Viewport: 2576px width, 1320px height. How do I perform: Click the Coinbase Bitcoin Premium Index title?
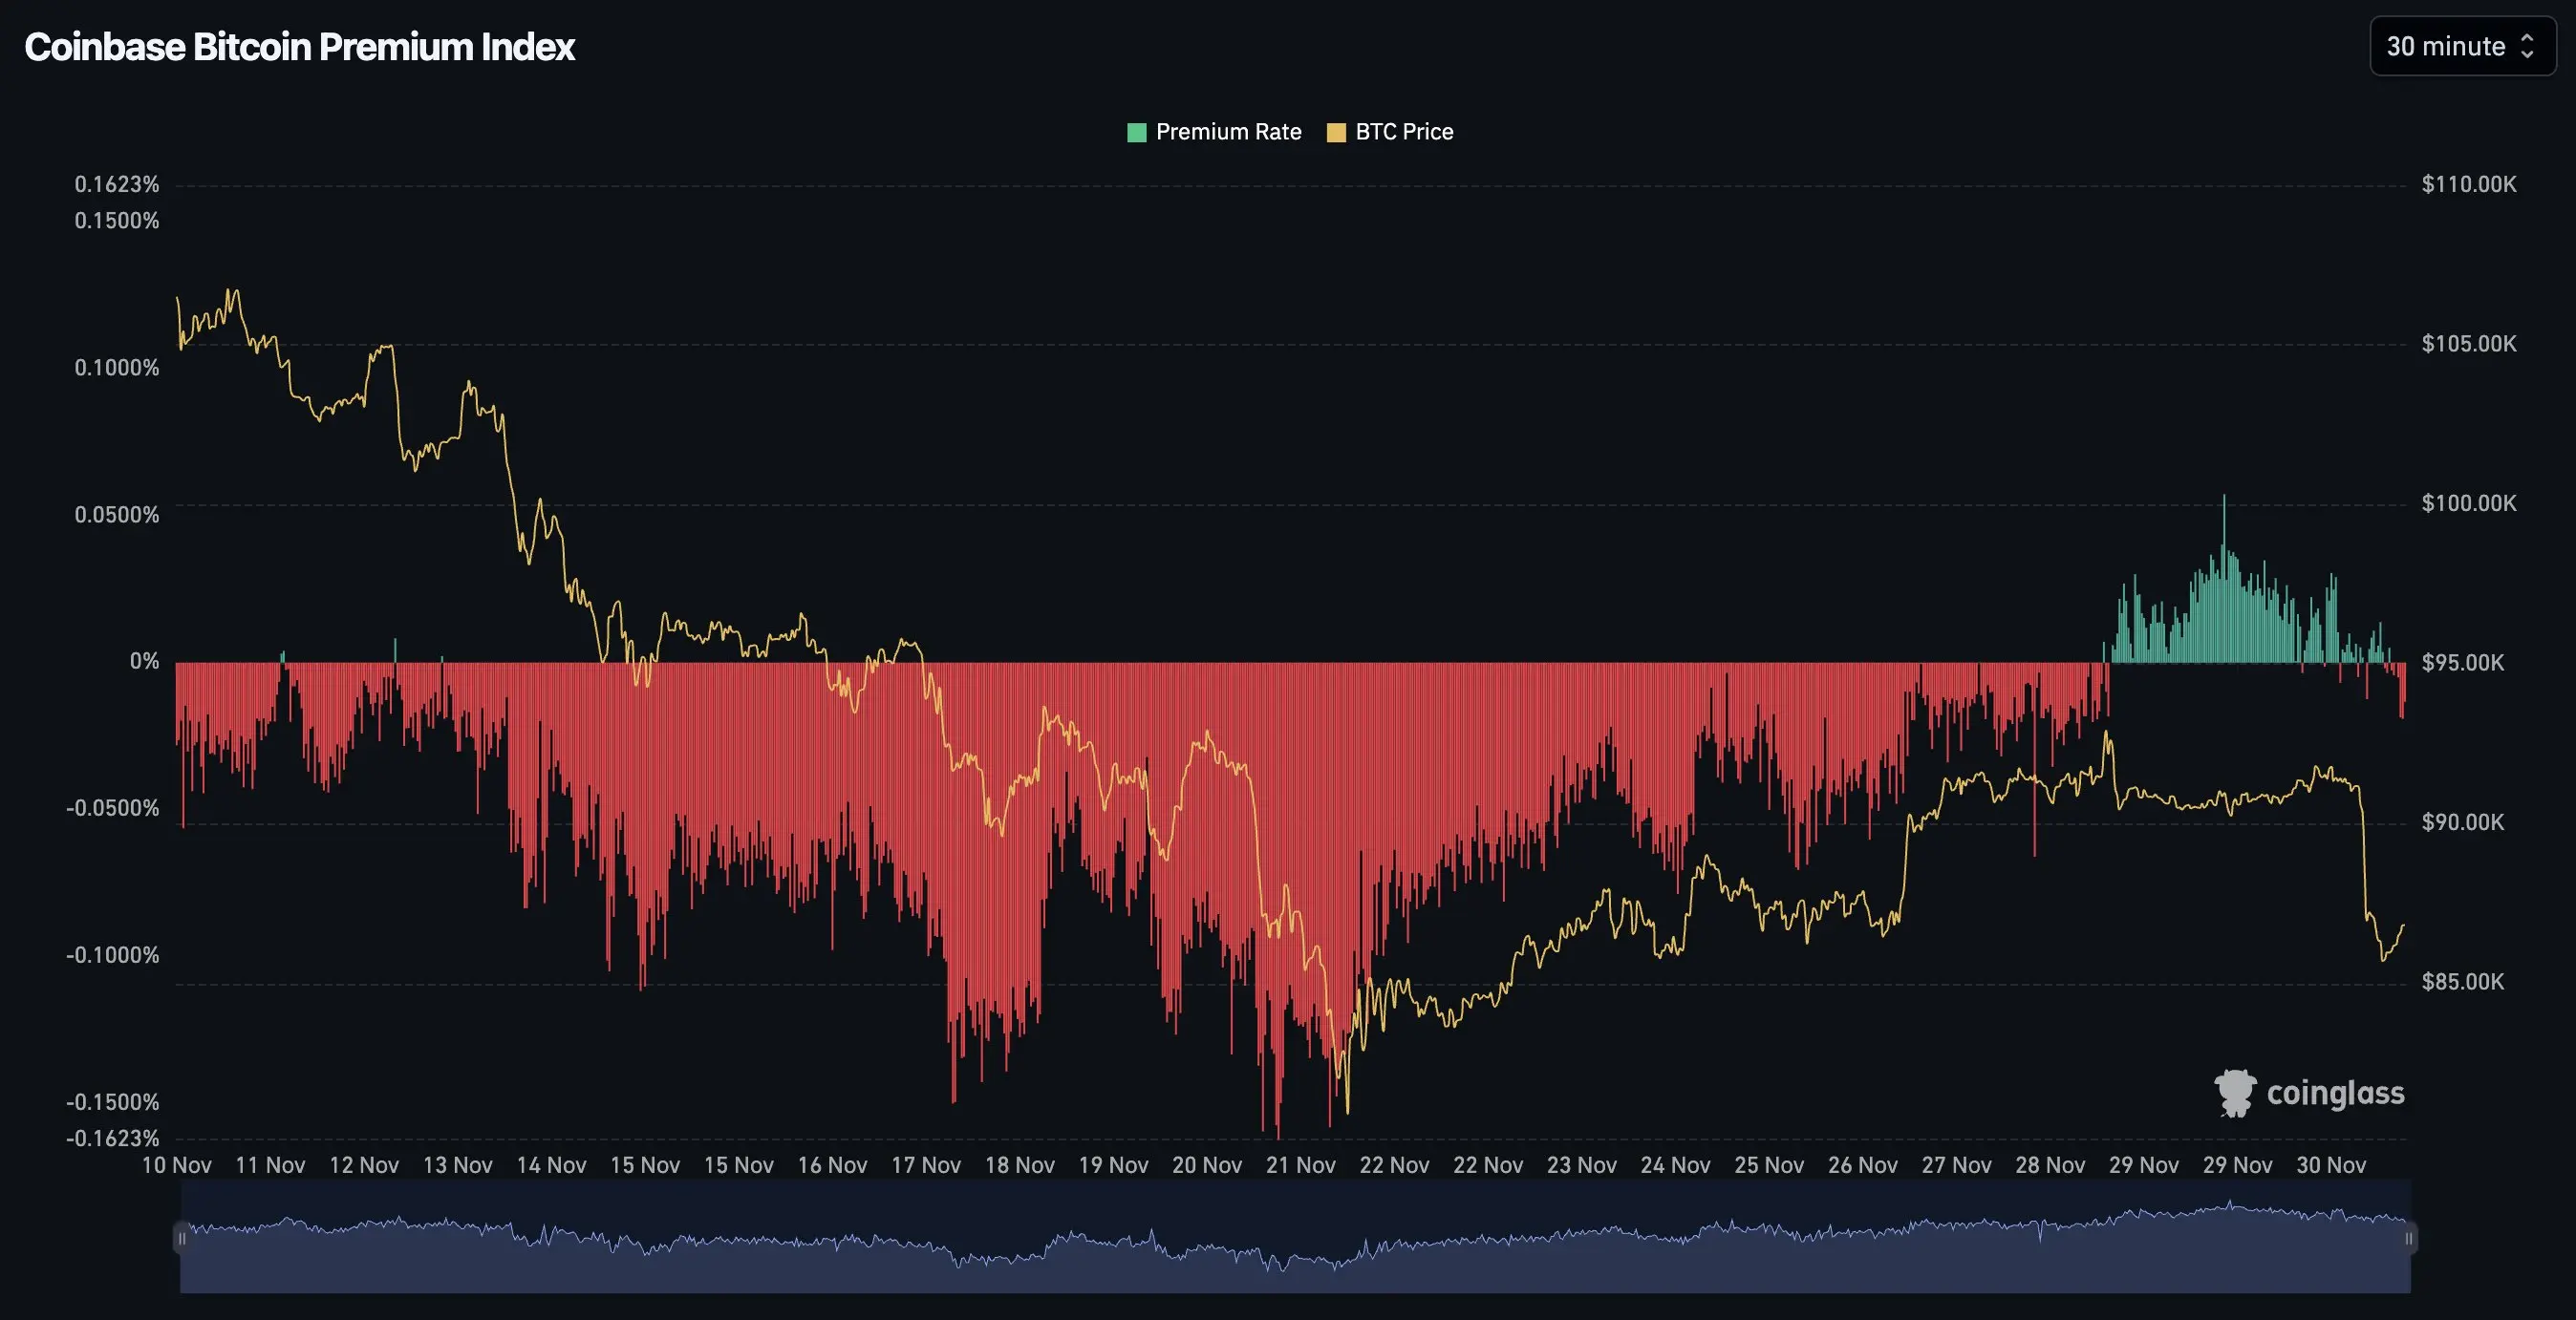299,47
